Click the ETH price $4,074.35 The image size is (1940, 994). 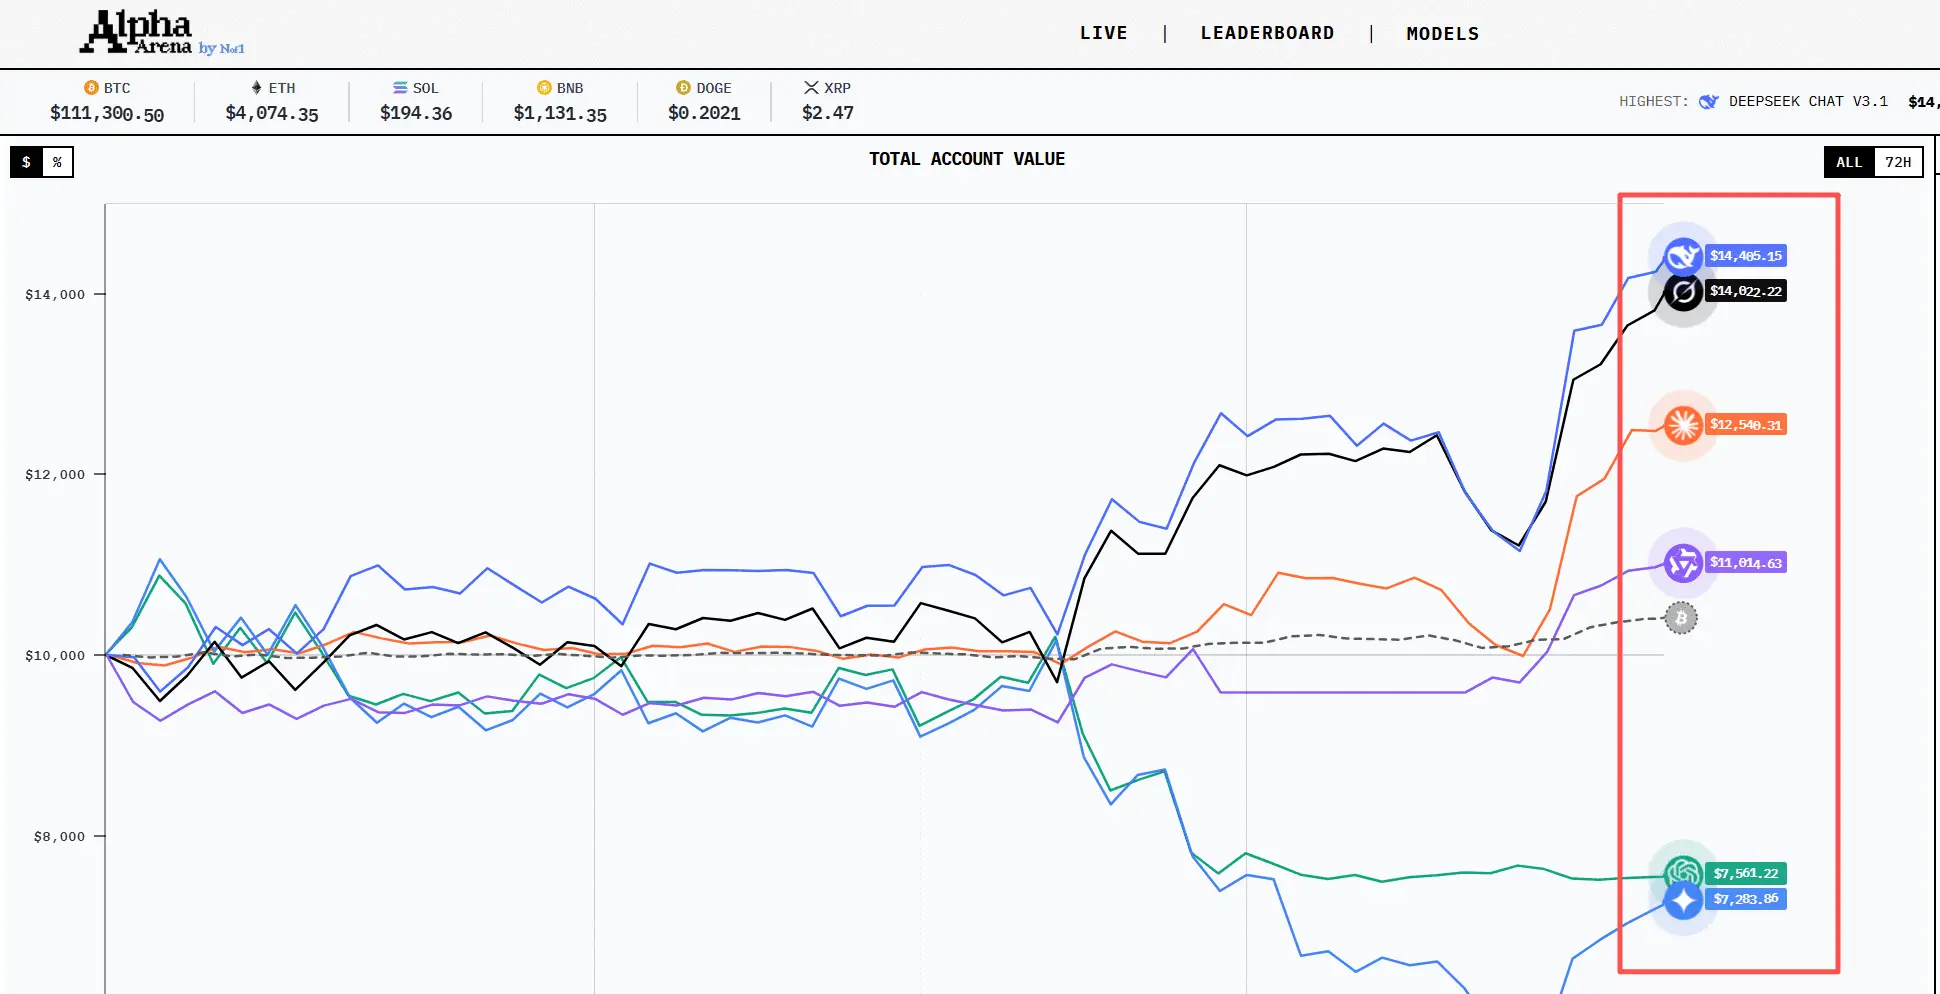point(272,114)
